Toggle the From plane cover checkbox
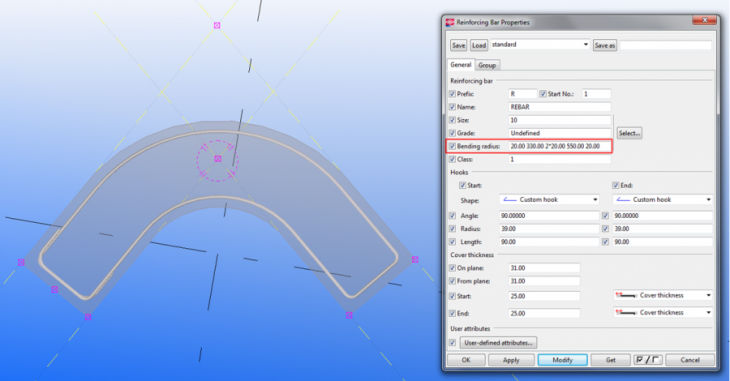Image resolution: width=730 pixels, height=381 pixels. pyautogui.click(x=452, y=281)
